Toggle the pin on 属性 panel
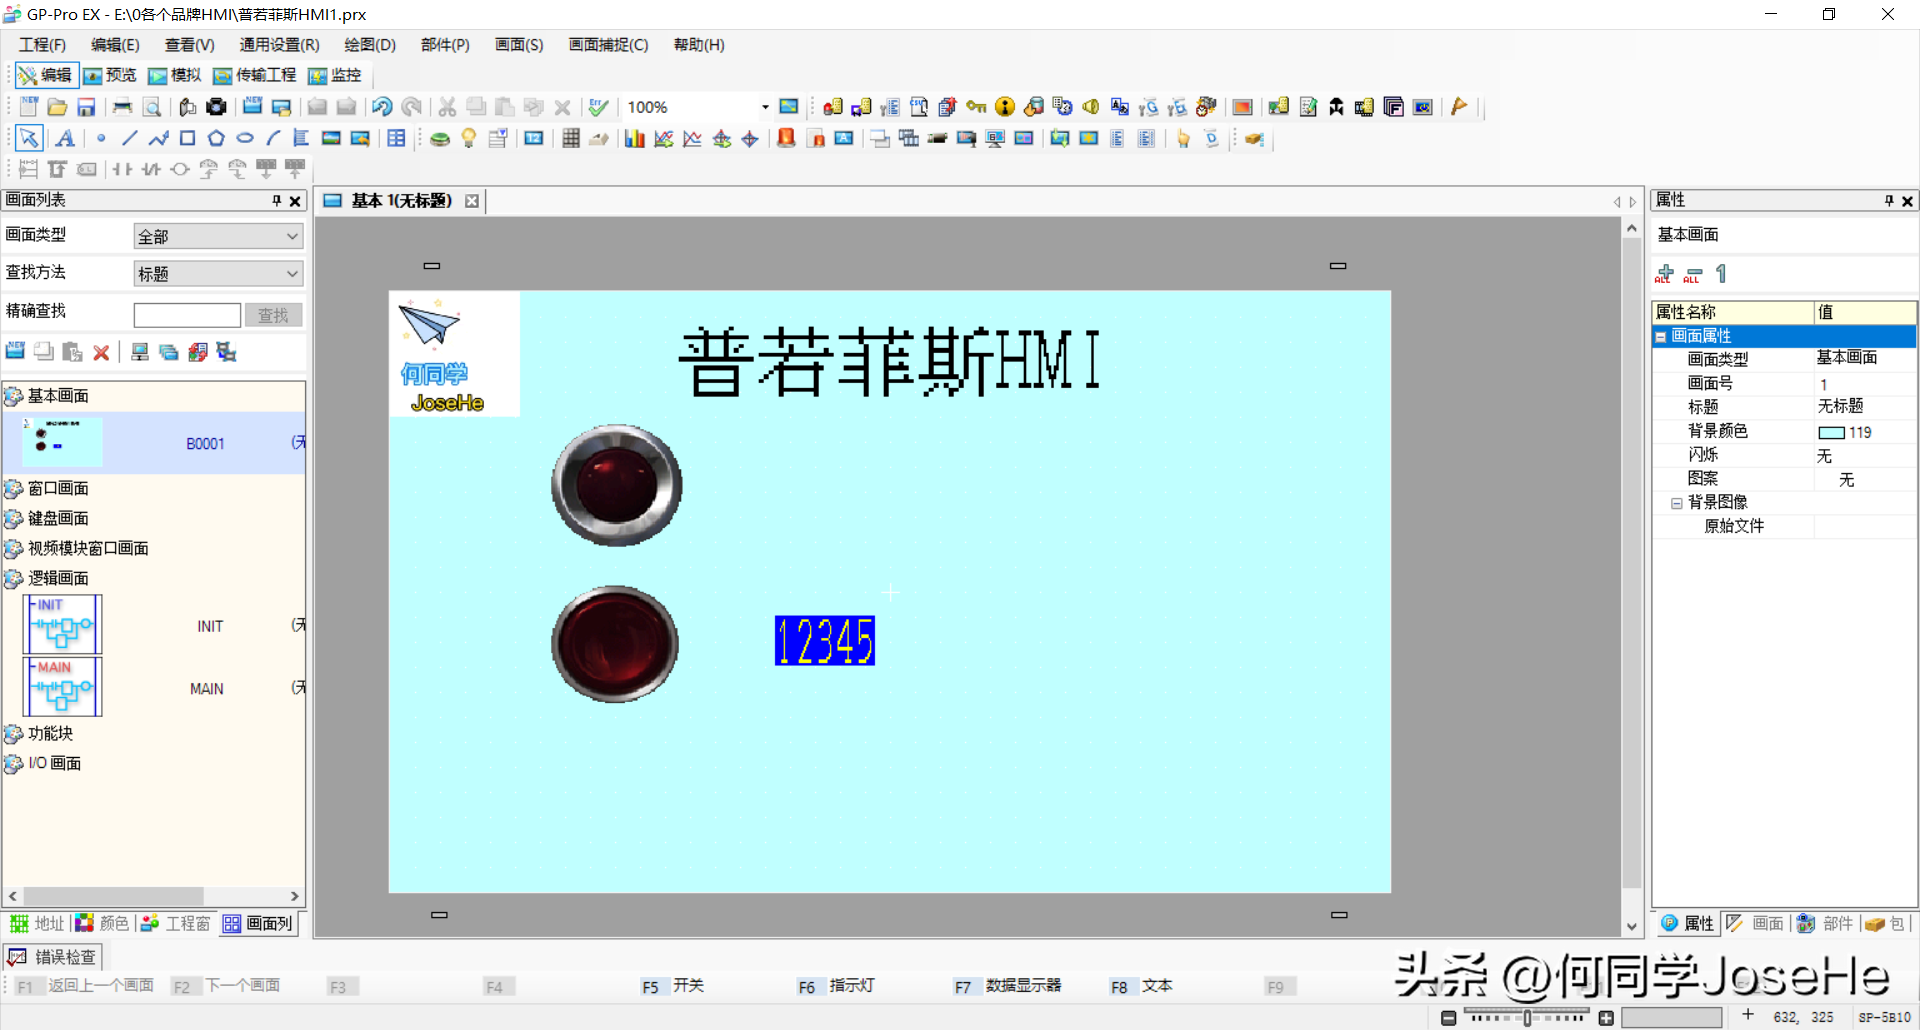 [1889, 201]
